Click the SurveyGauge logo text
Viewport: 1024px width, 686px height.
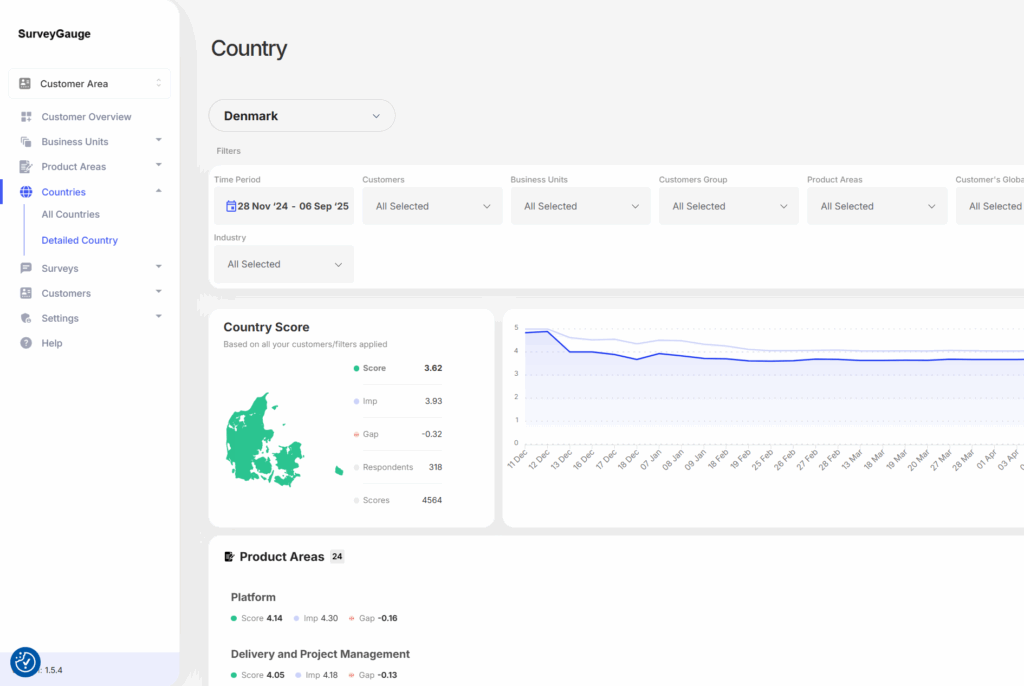click(54, 34)
